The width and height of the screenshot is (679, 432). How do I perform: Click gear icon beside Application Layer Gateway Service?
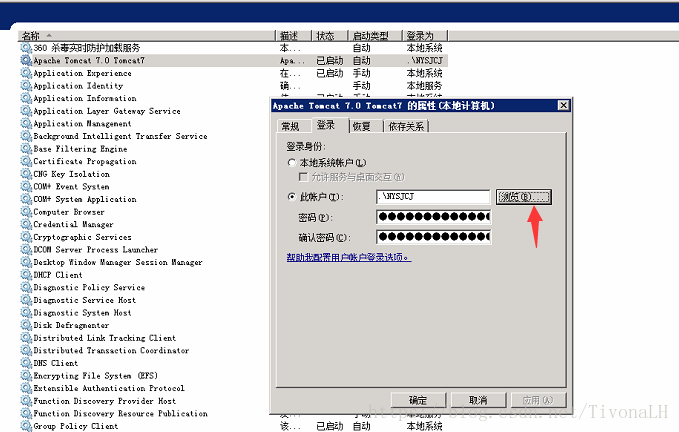(26, 111)
